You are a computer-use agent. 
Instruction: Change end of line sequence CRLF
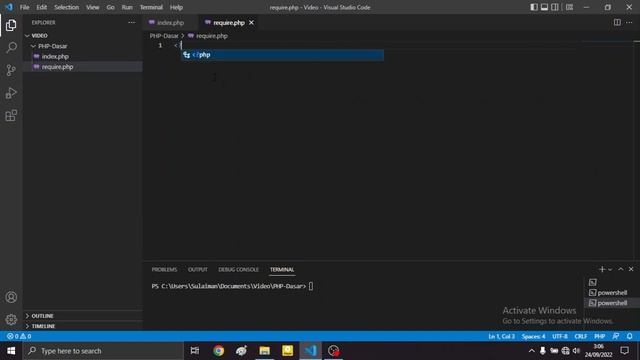[580, 336]
